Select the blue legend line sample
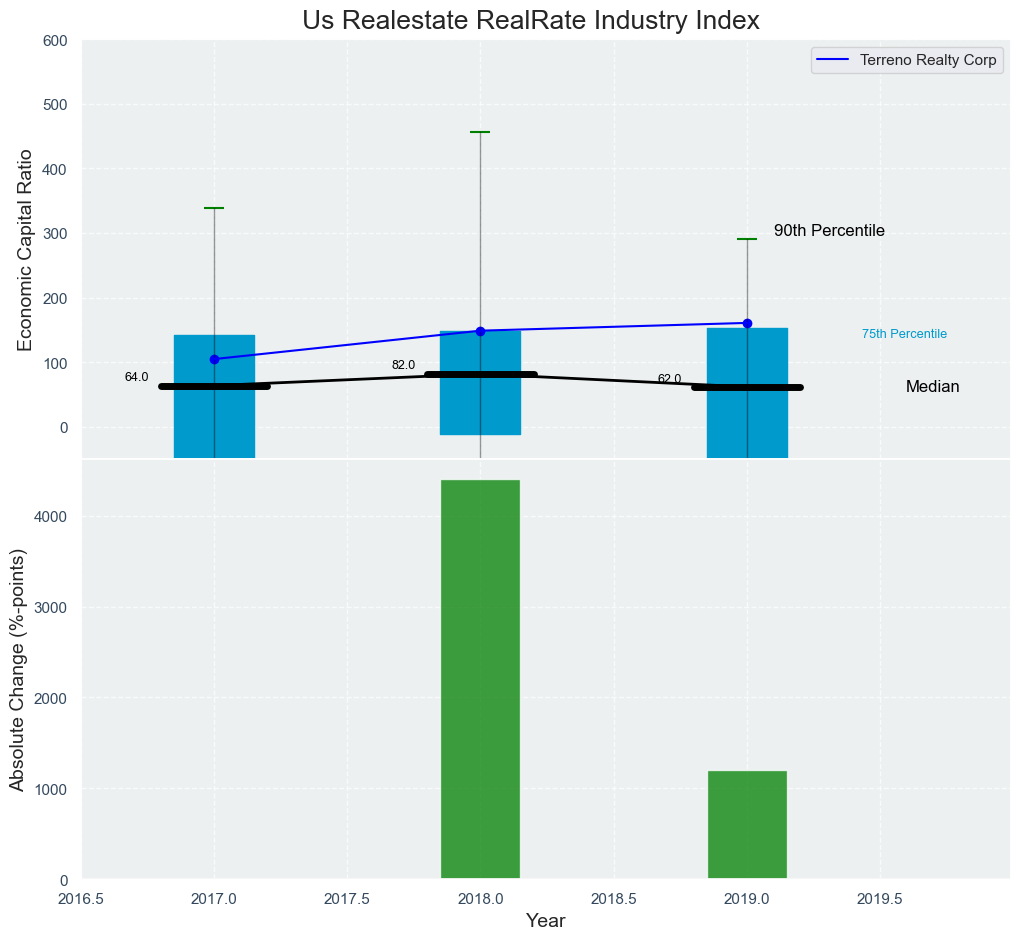 [834, 60]
